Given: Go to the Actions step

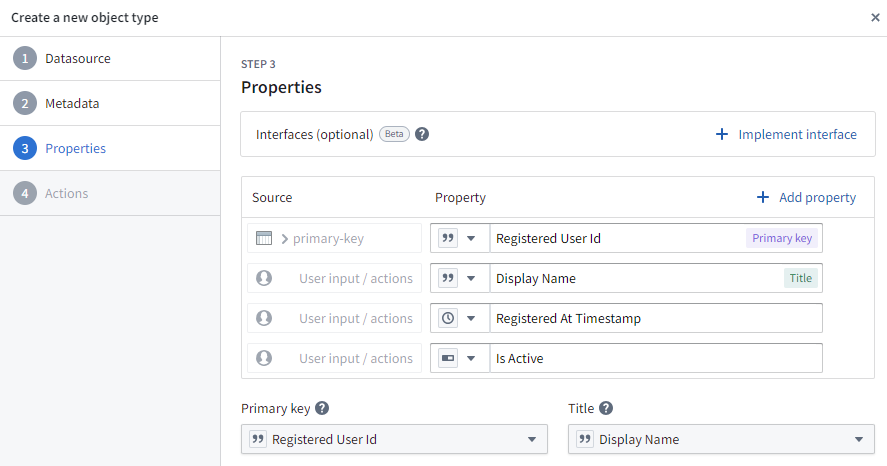Looking at the screenshot, I should pyautogui.click(x=66, y=193).
